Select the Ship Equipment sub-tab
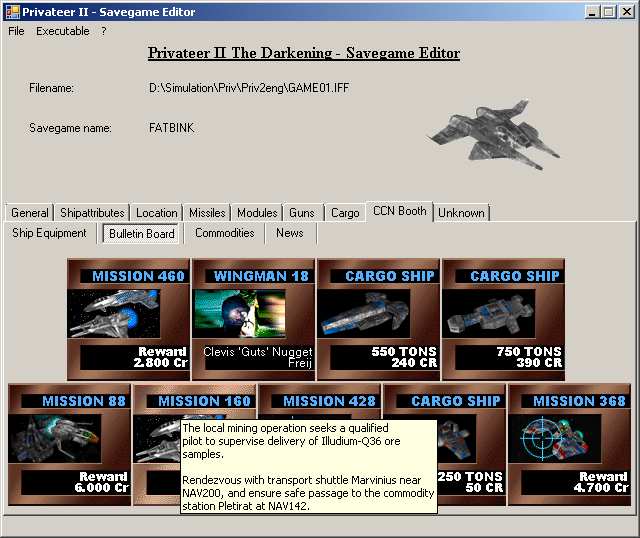This screenshot has height=538, width=640. (49, 233)
